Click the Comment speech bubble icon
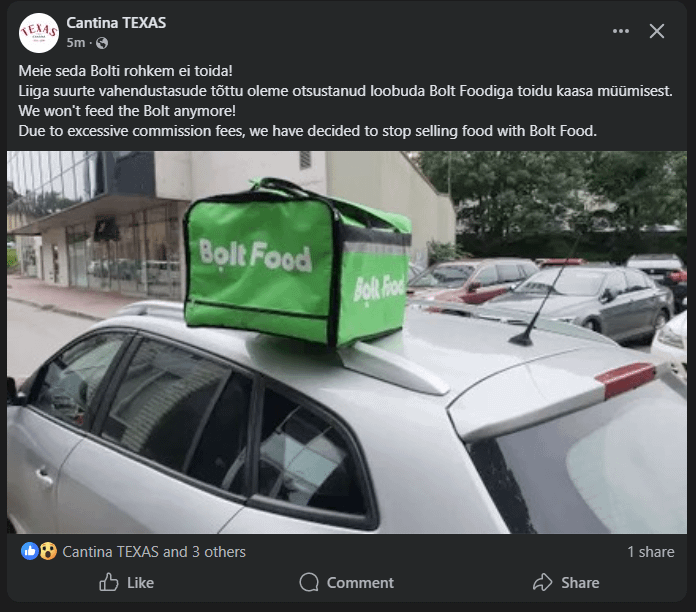 (x=310, y=582)
